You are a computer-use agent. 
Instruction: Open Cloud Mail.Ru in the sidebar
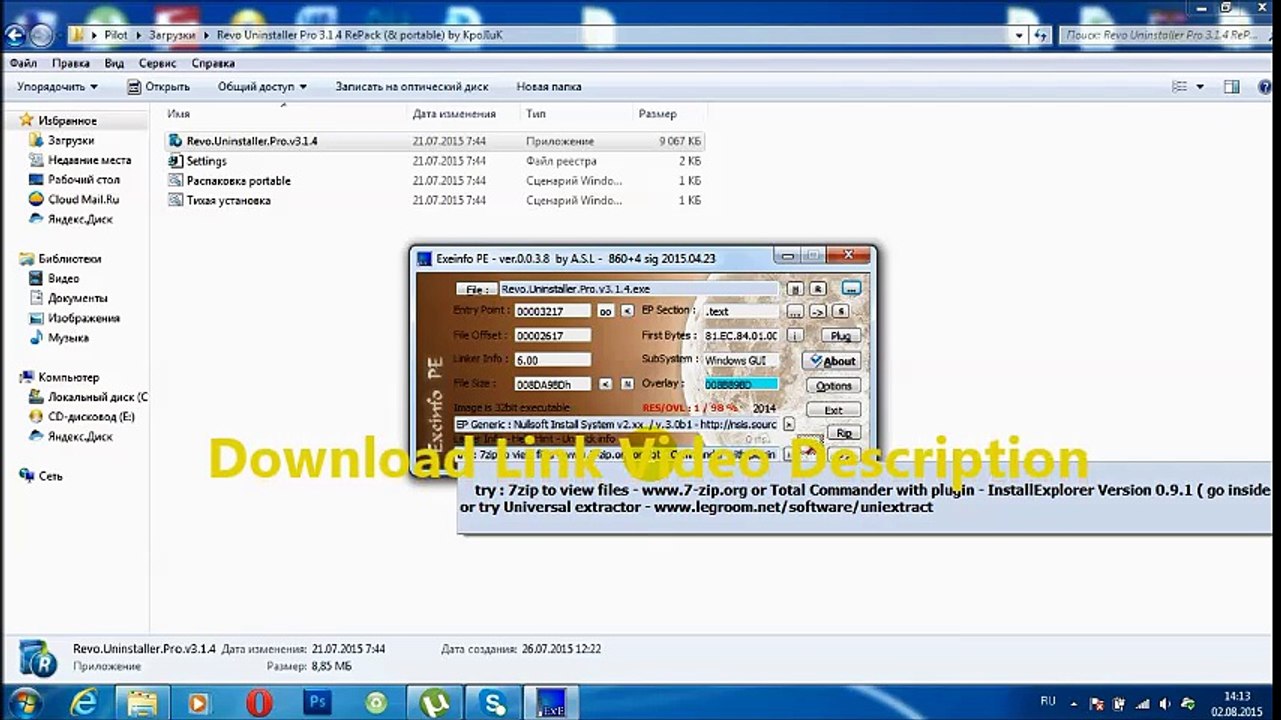(x=83, y=200)
